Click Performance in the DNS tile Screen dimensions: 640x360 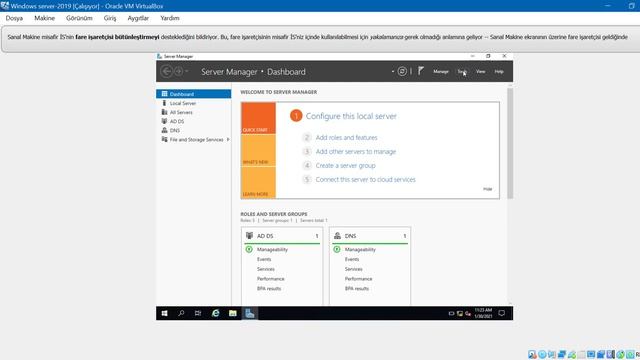(358, 279)
